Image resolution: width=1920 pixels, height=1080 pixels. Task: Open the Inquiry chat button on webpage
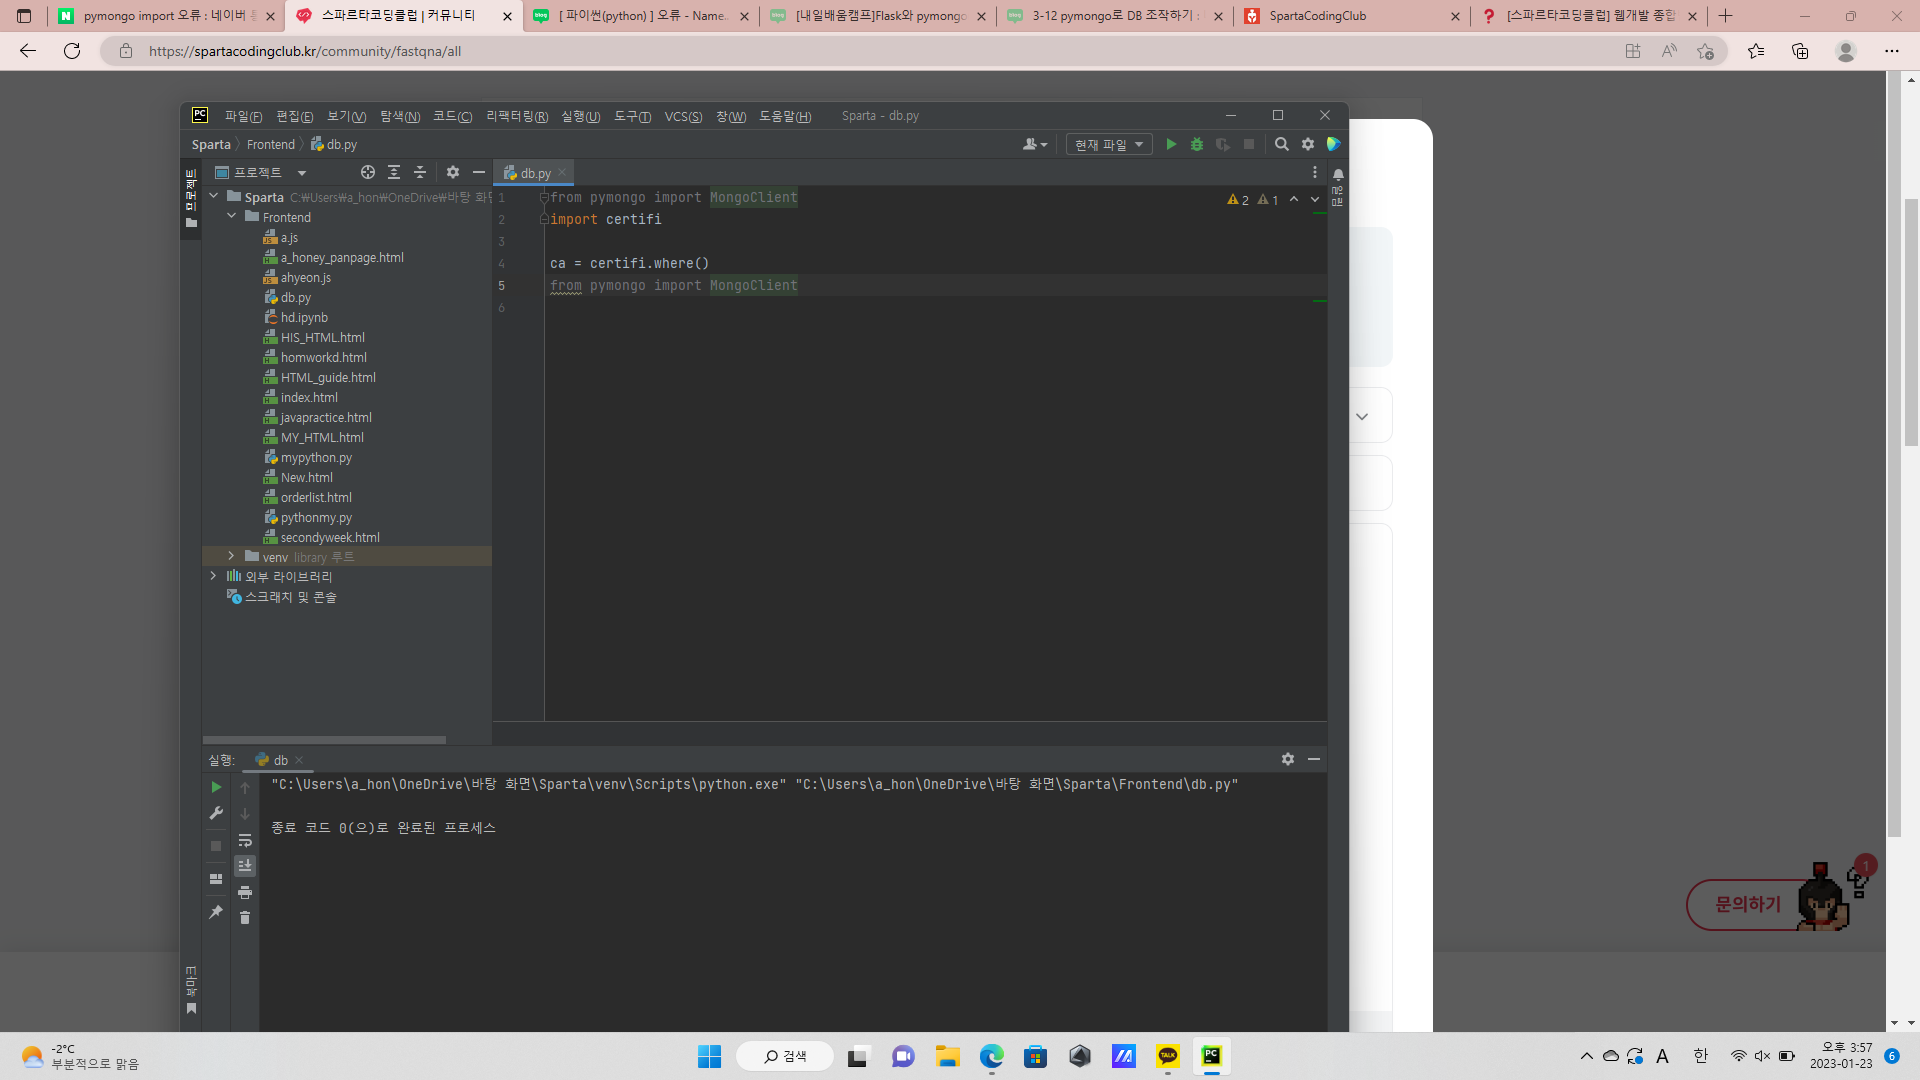pyautogui.click(x=1748, y=905)
